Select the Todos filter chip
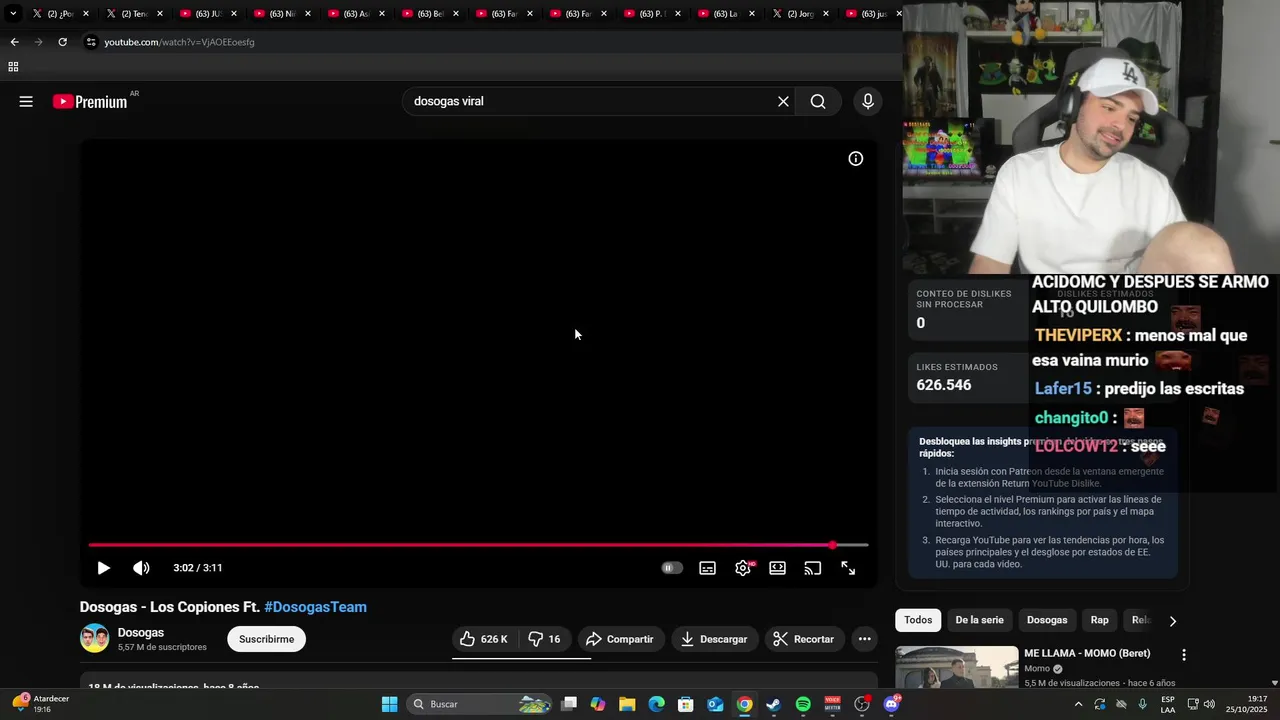Screen dimensions: 1280x720 (x=918, y=620)
